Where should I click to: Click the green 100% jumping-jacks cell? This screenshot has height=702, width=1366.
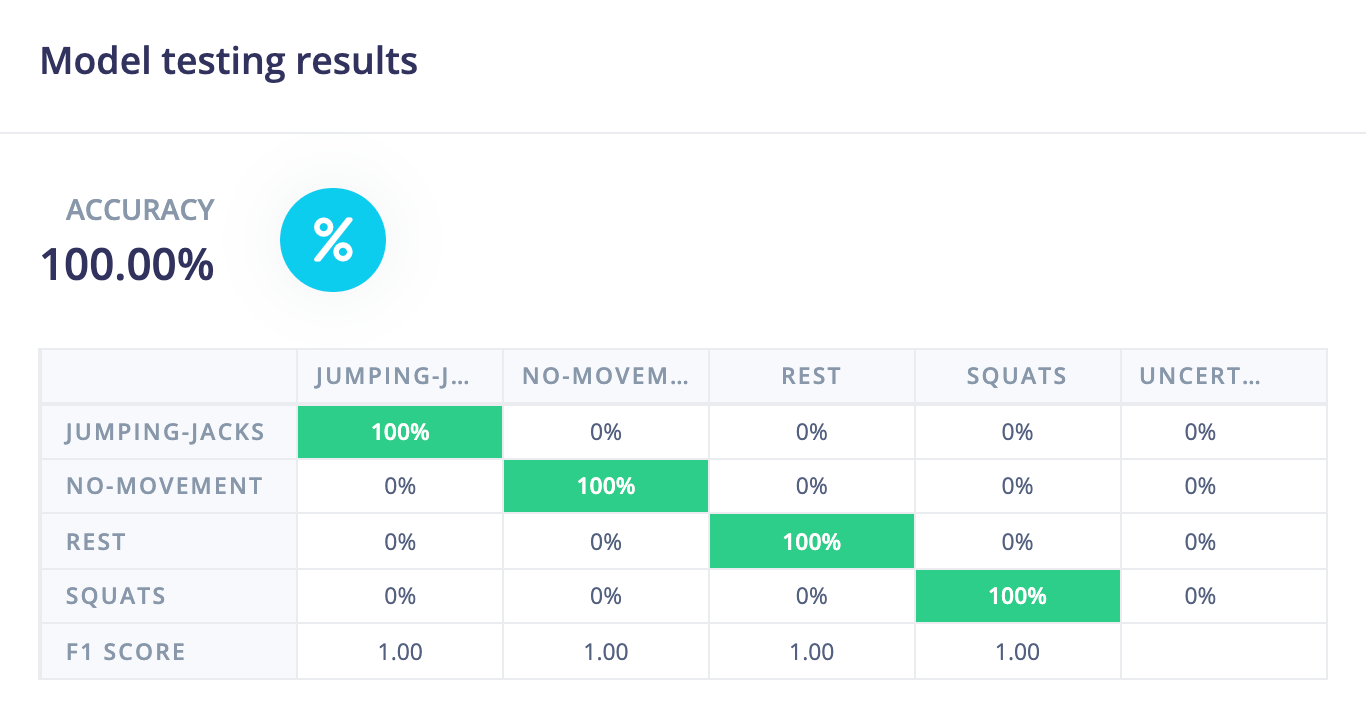point(400,432)
